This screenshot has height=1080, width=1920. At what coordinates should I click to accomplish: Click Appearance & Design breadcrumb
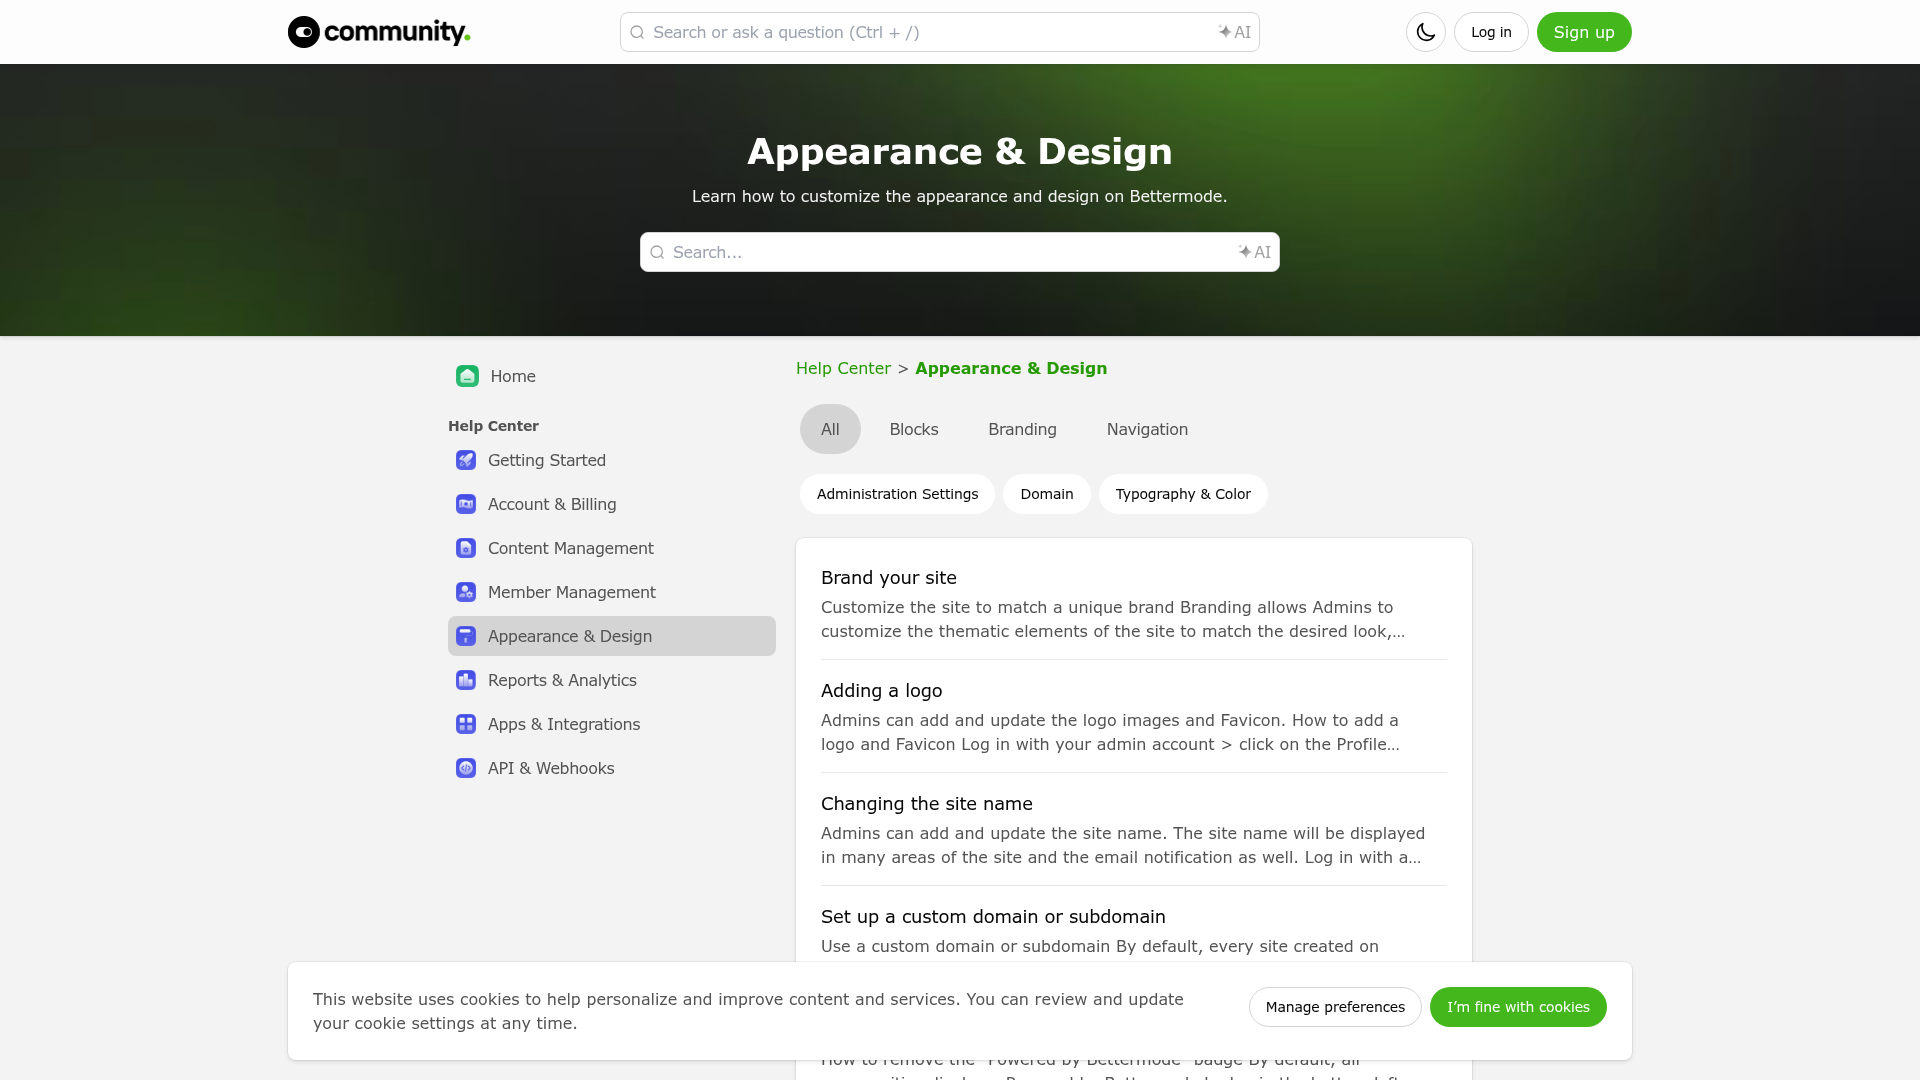[1011, 368]
